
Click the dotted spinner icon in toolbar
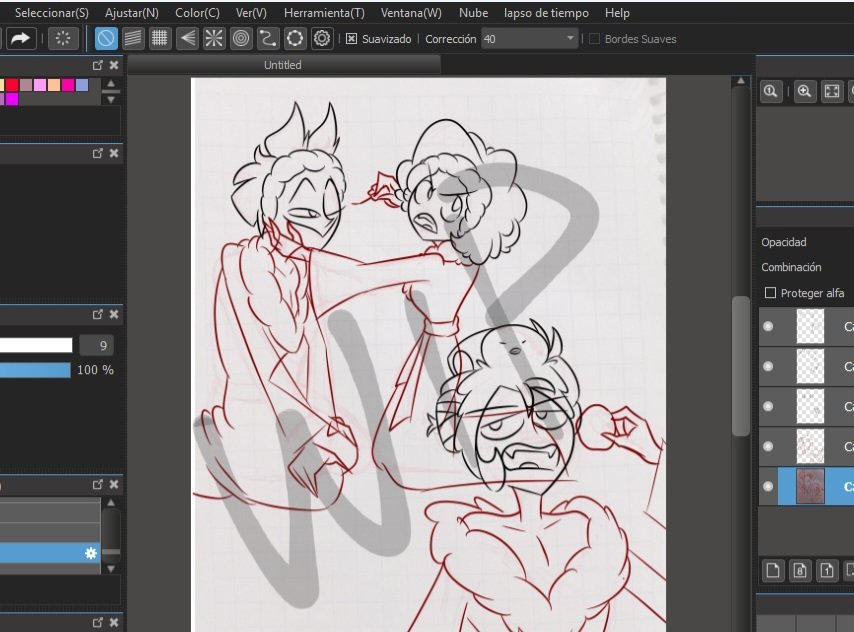coord(63,39)
